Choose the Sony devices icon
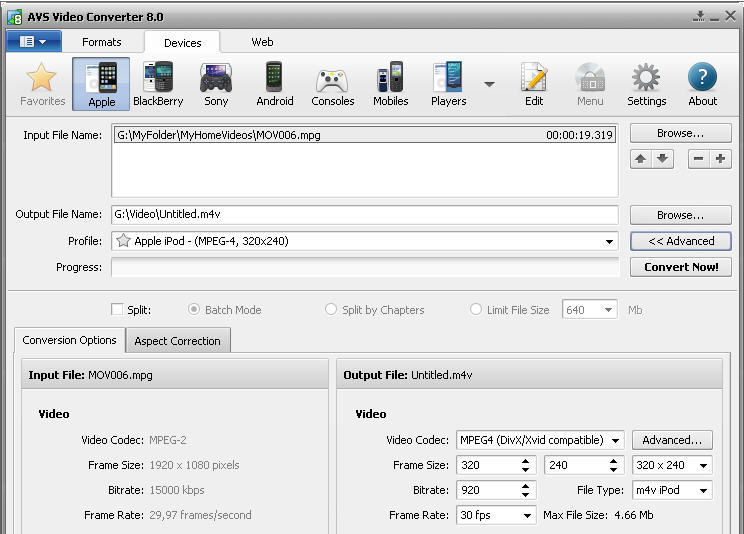The image size is (744, 534). 216,84
